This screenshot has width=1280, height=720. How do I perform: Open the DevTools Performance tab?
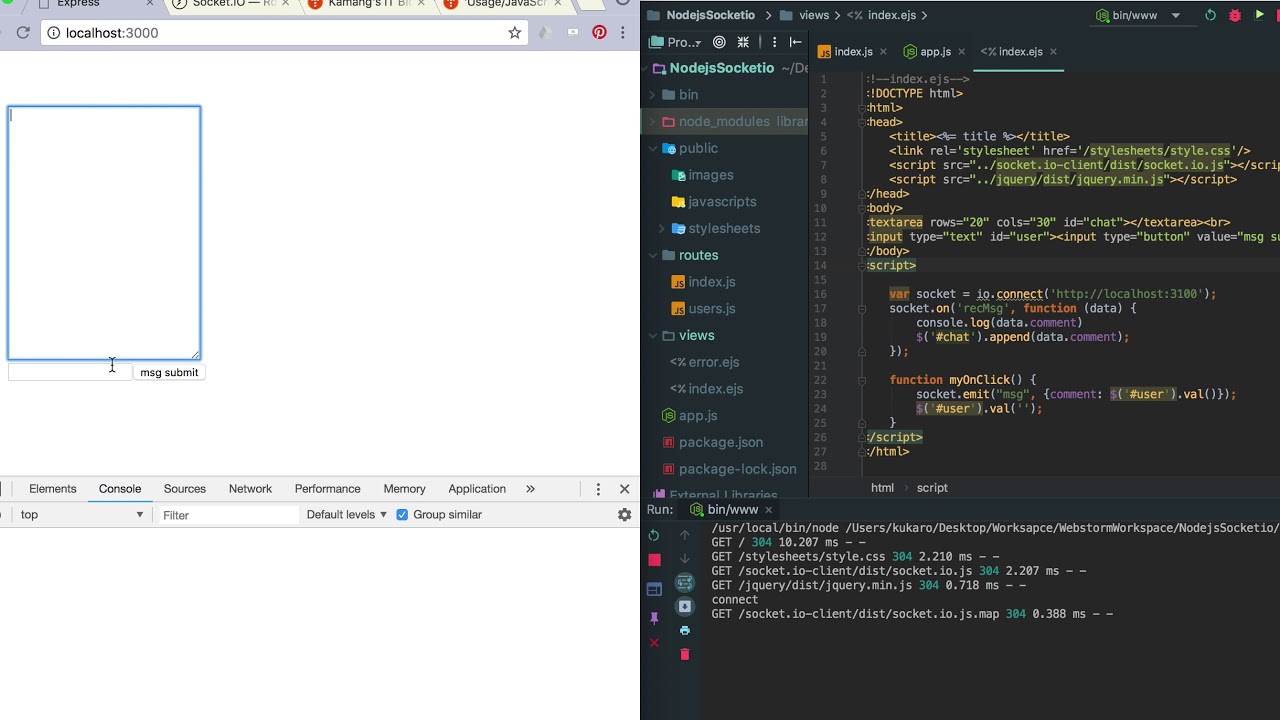[328, 489]
